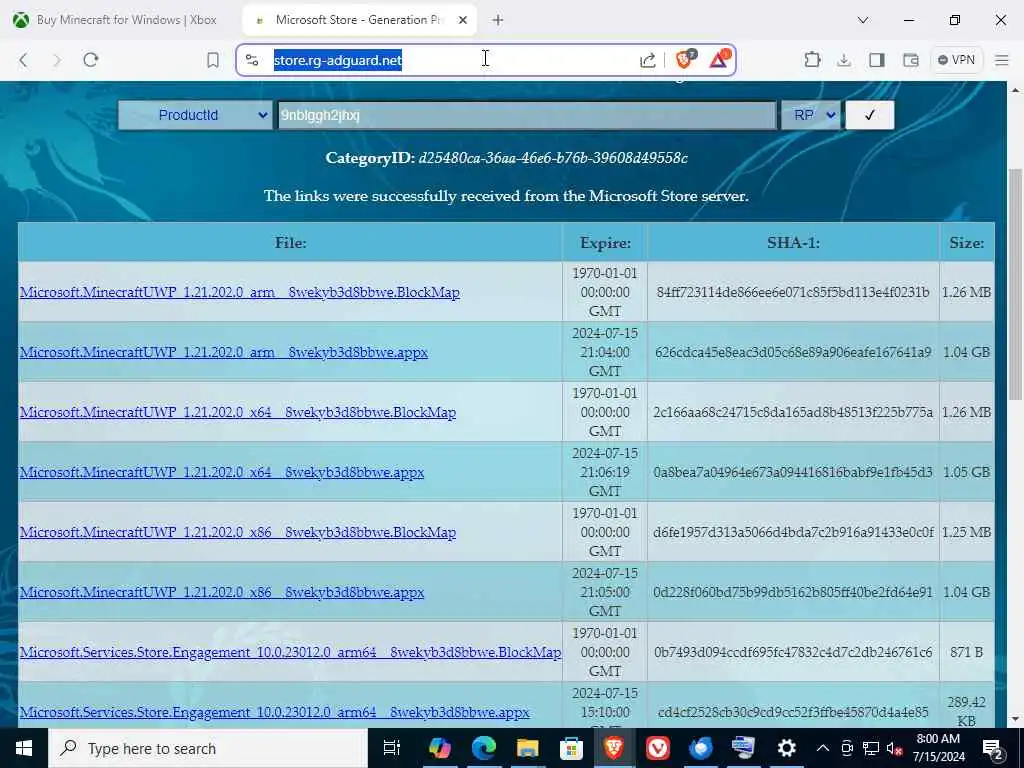
Task: Click the muted volume tray icon
Action: coord(894,748)
